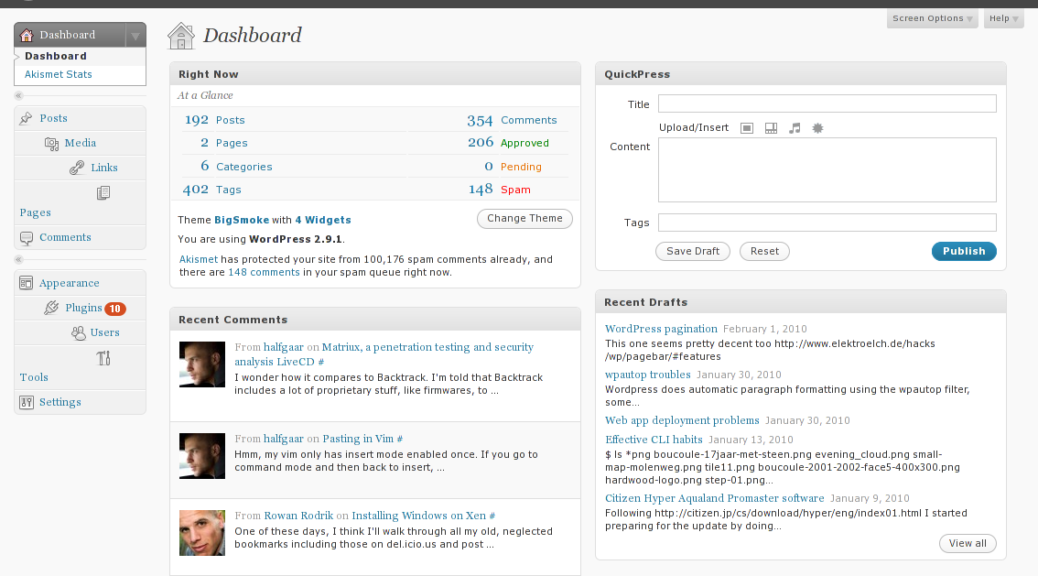Open the Media menu
This screenshot has width=1038, height=576.
click(80, 142)
